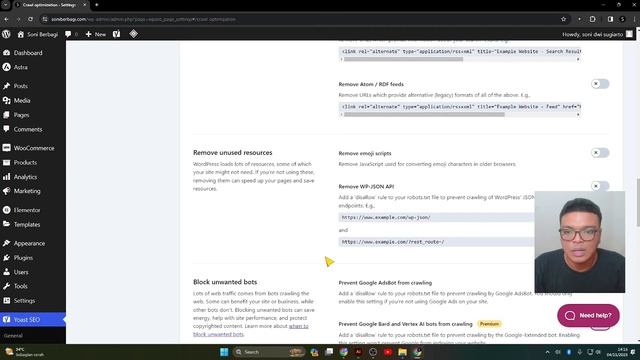Go back with browser back arrow
This screenshot has width=640, height=360.
tap(7, 19)
